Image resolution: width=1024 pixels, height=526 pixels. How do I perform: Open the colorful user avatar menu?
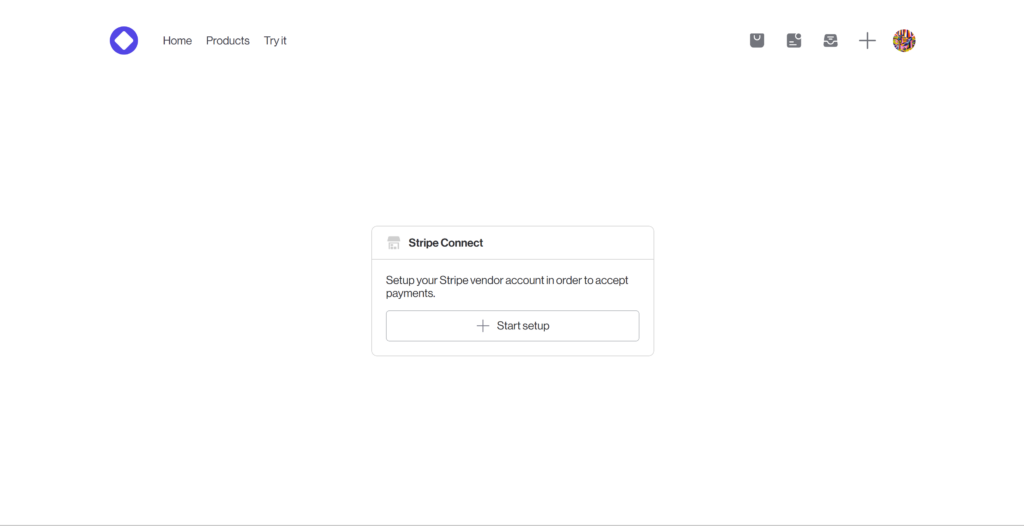904,41
